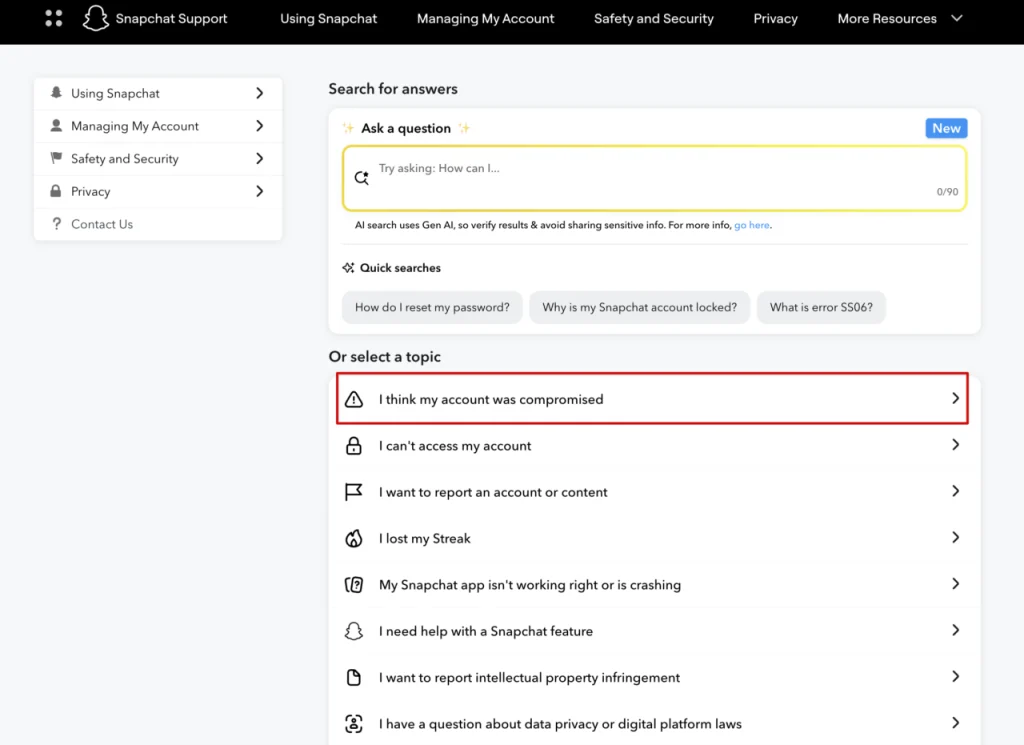Click the flag icon beside Safety and Security
The height and width of the screenshot is (745, 1024).
point(56,158)
